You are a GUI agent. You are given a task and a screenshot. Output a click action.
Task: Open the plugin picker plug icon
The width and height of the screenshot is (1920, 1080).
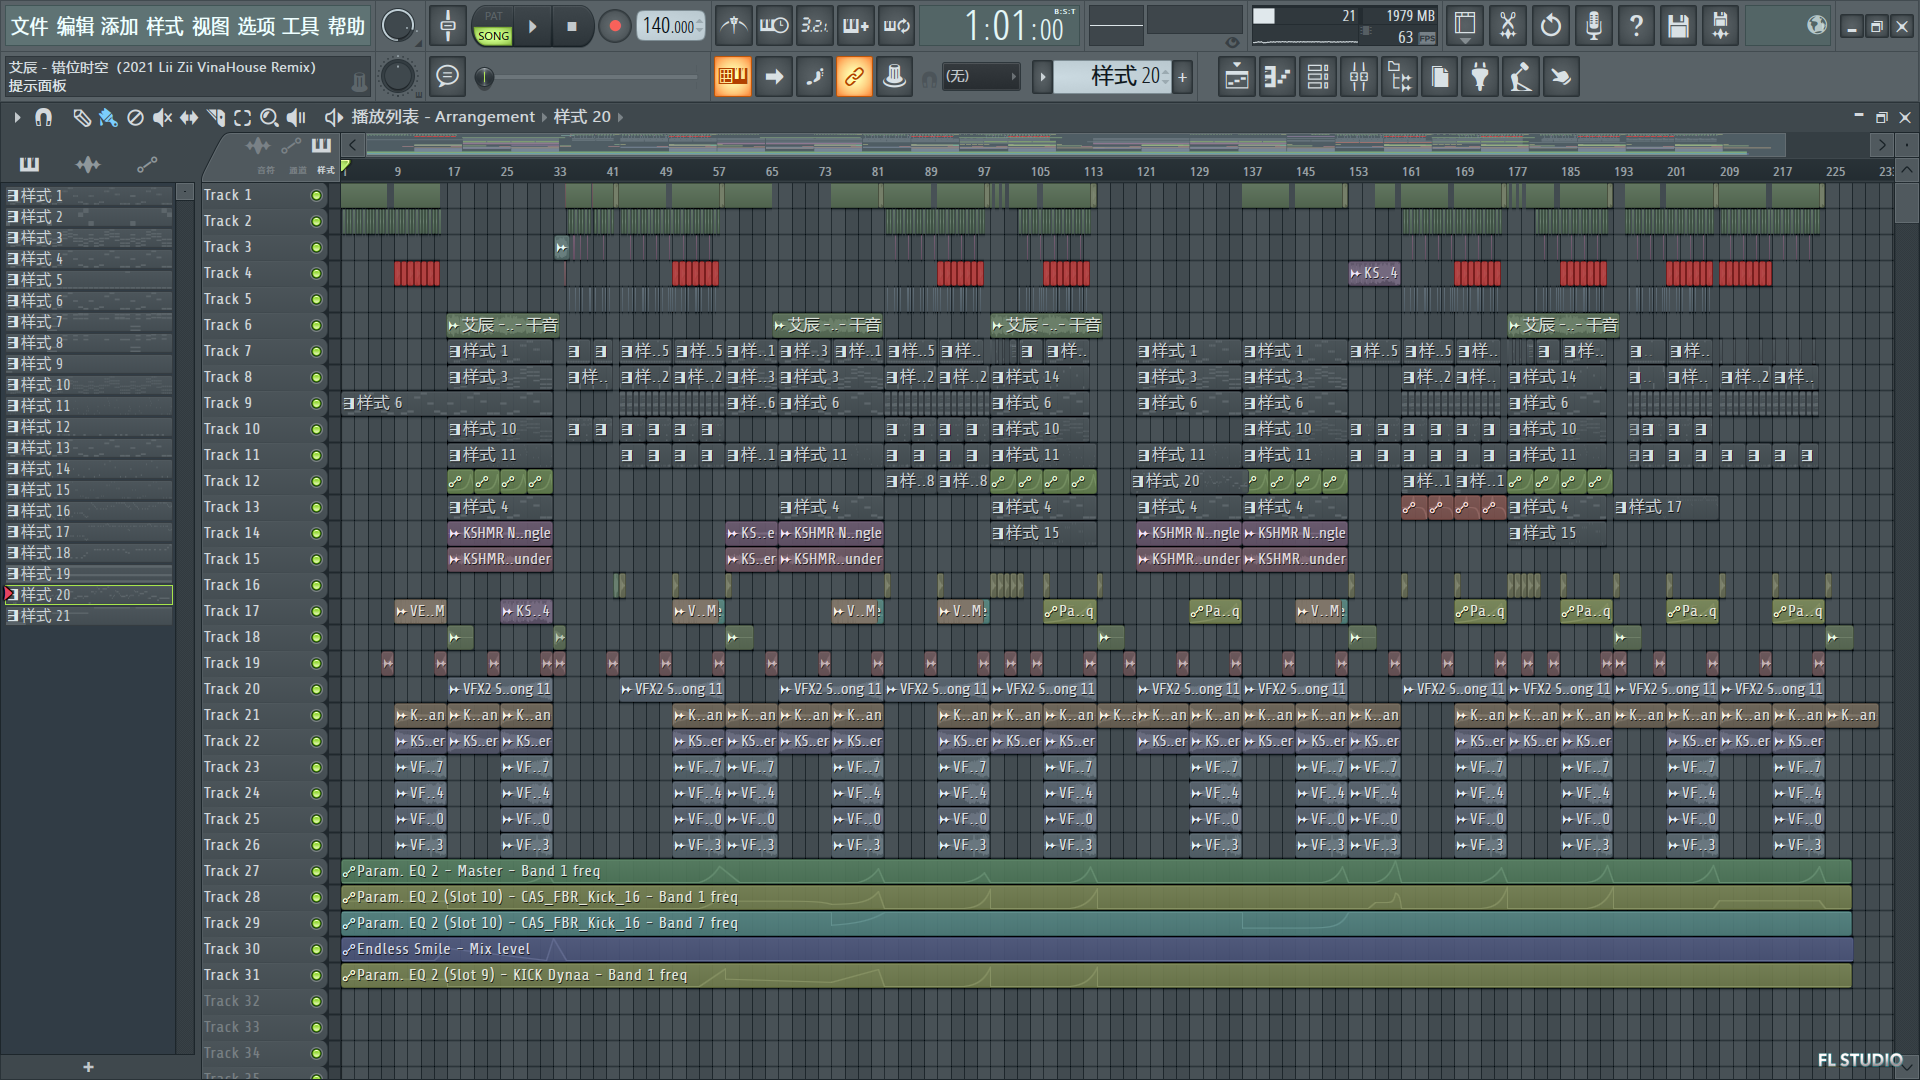(x=1480, y=77)
